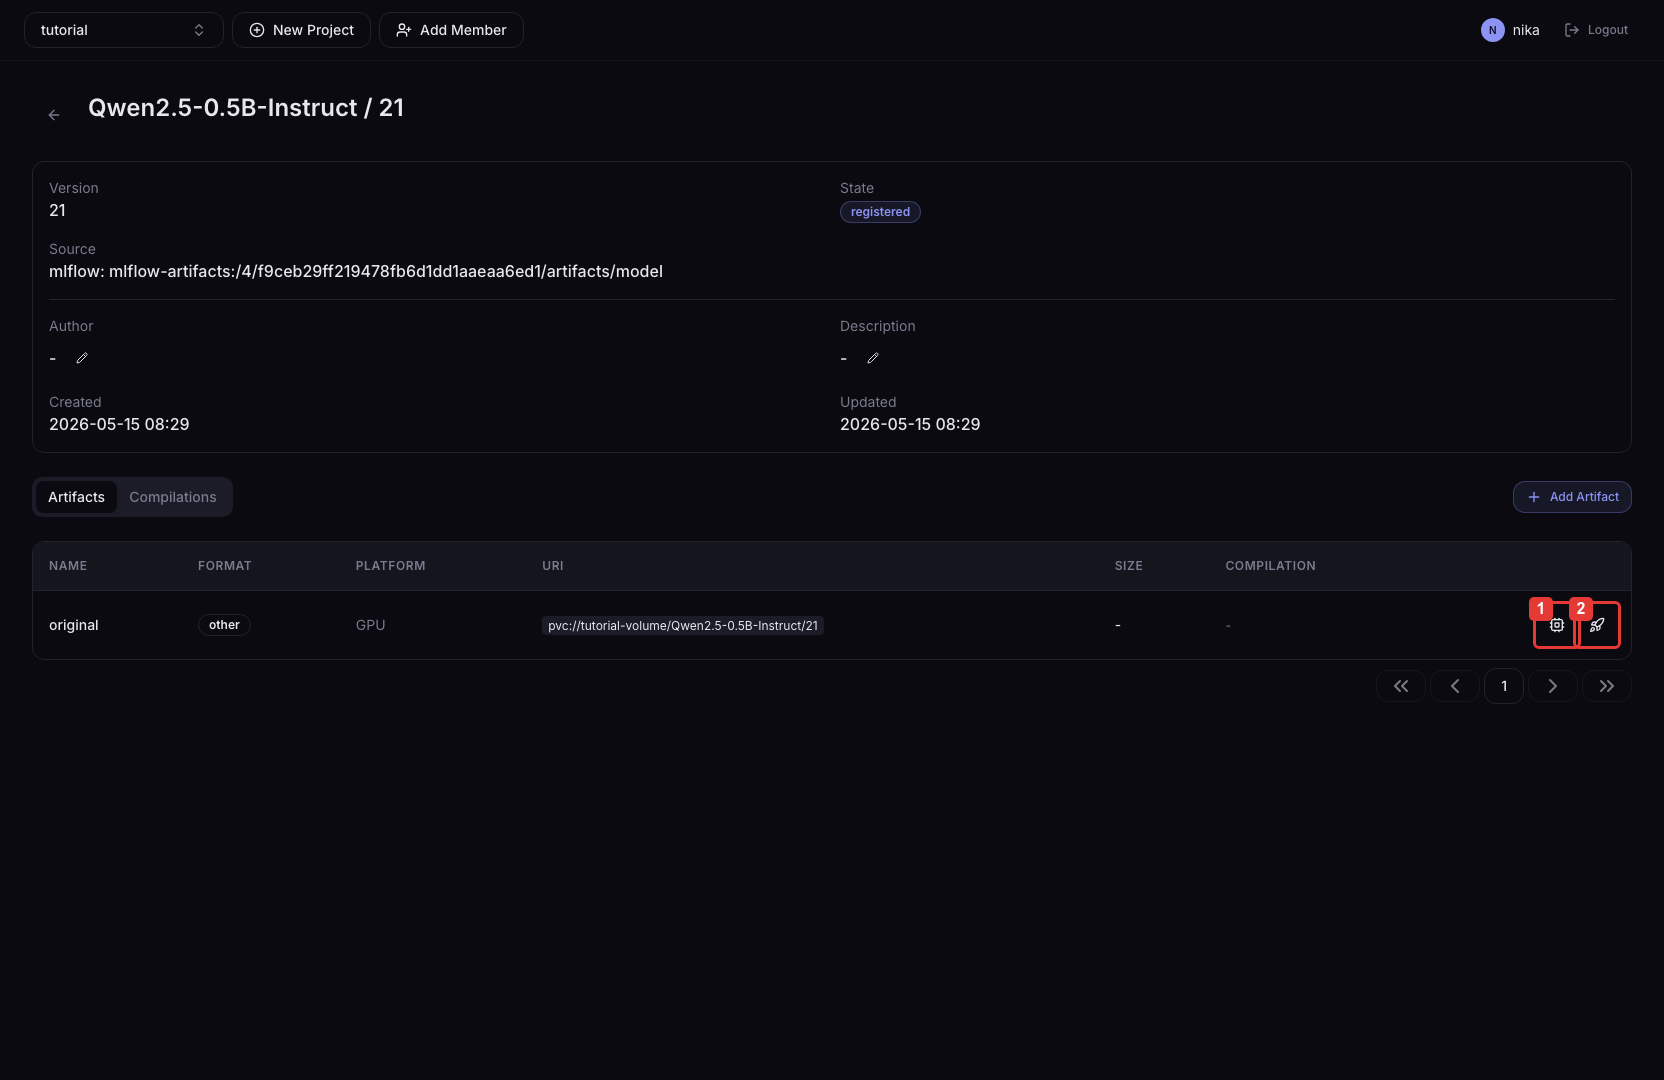Jump to first page of artifacts
The height and width of the screenshot is (1080, 1664).
pos(1401,686)
